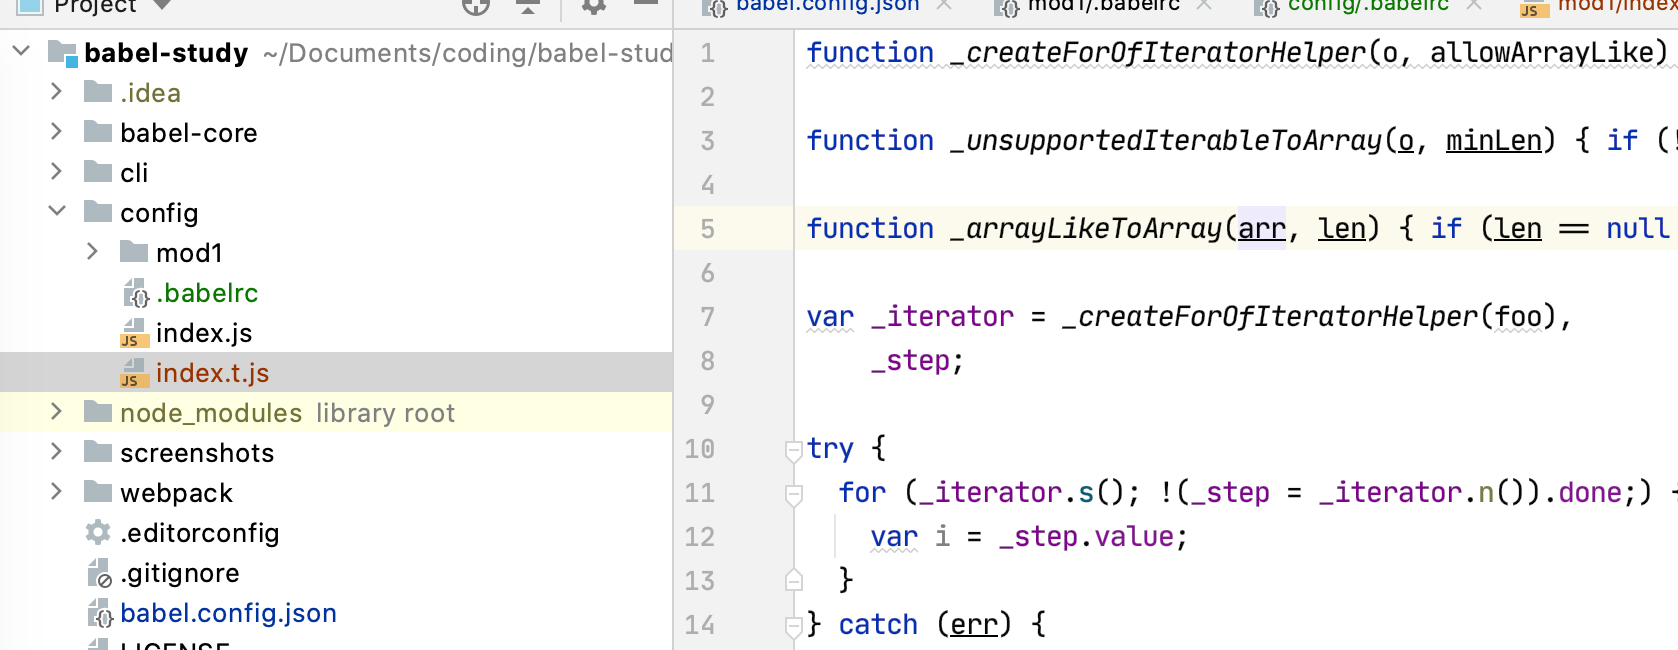Image resolution: width=1678 pixels, height=650 pixels.
Task: Toggle fold marker on the catch line
Action: click(x=794, y=626)
